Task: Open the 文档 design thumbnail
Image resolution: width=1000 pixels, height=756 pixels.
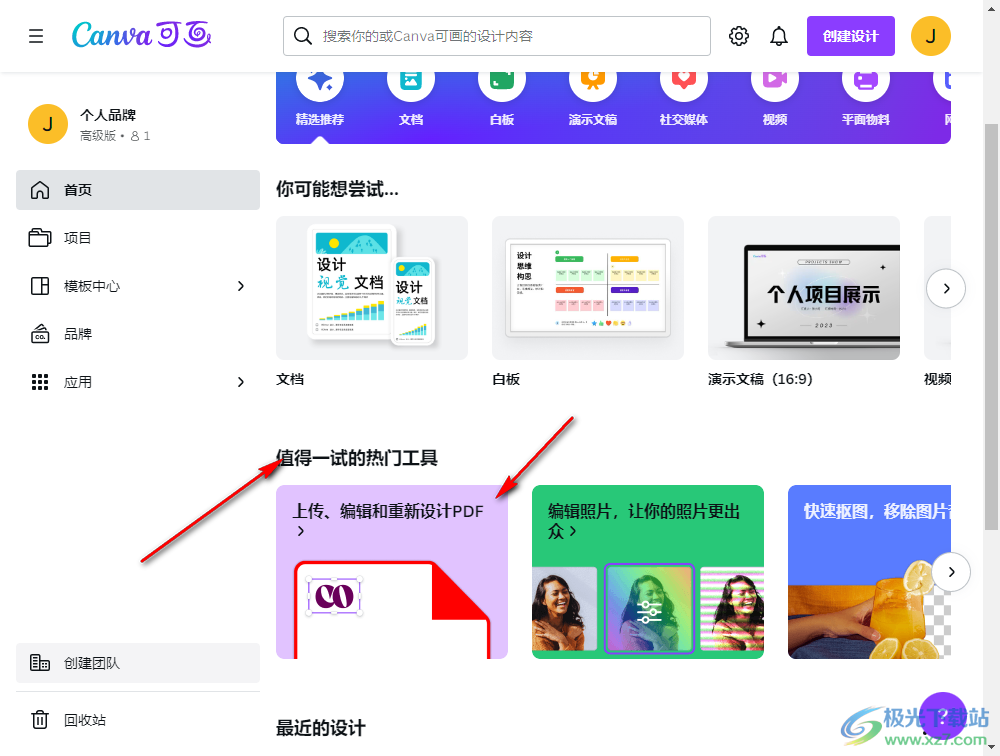Action: 372,288
